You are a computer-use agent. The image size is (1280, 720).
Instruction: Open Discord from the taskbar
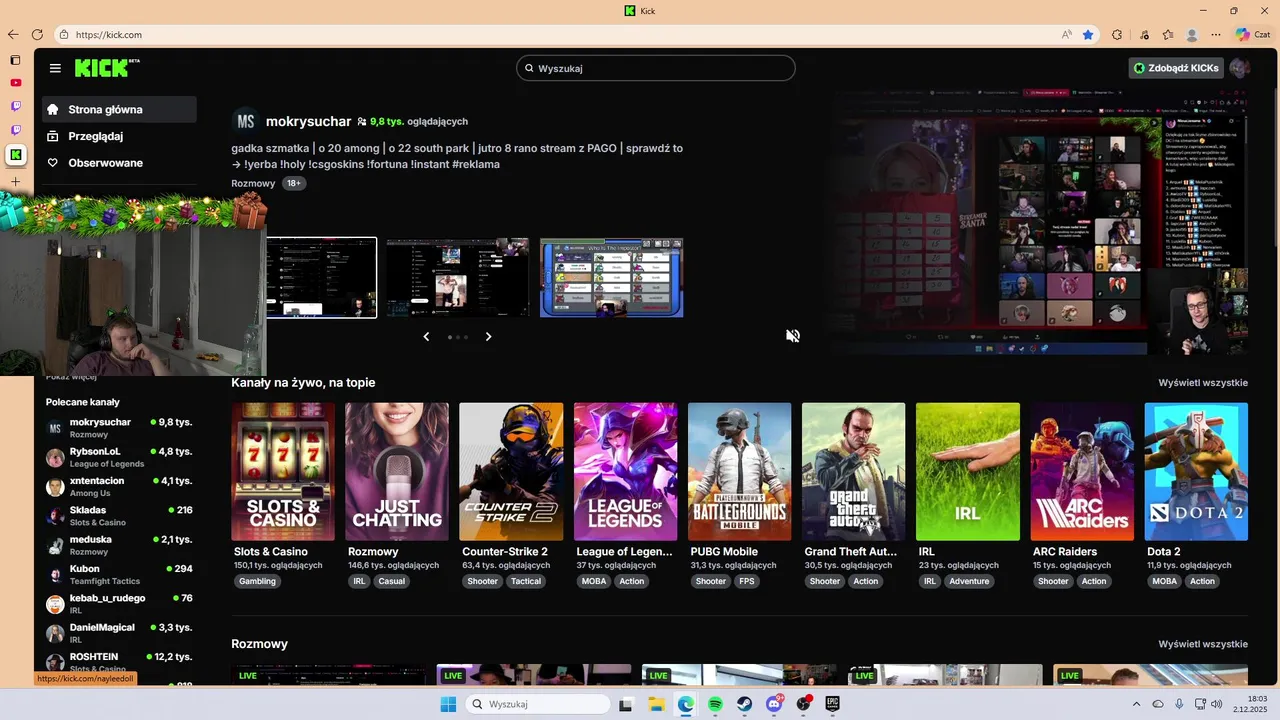774,704
